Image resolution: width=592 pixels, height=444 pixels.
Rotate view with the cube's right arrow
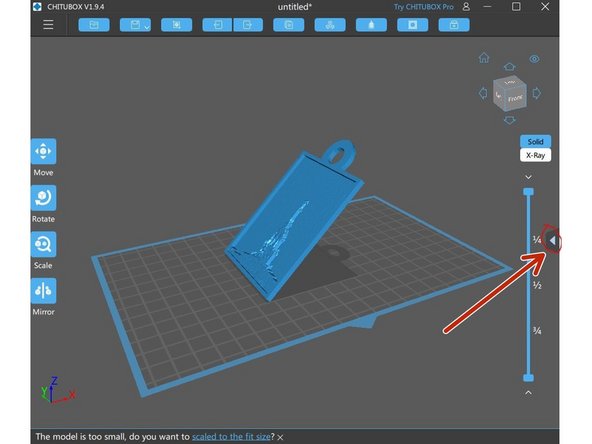pos(536,93)
